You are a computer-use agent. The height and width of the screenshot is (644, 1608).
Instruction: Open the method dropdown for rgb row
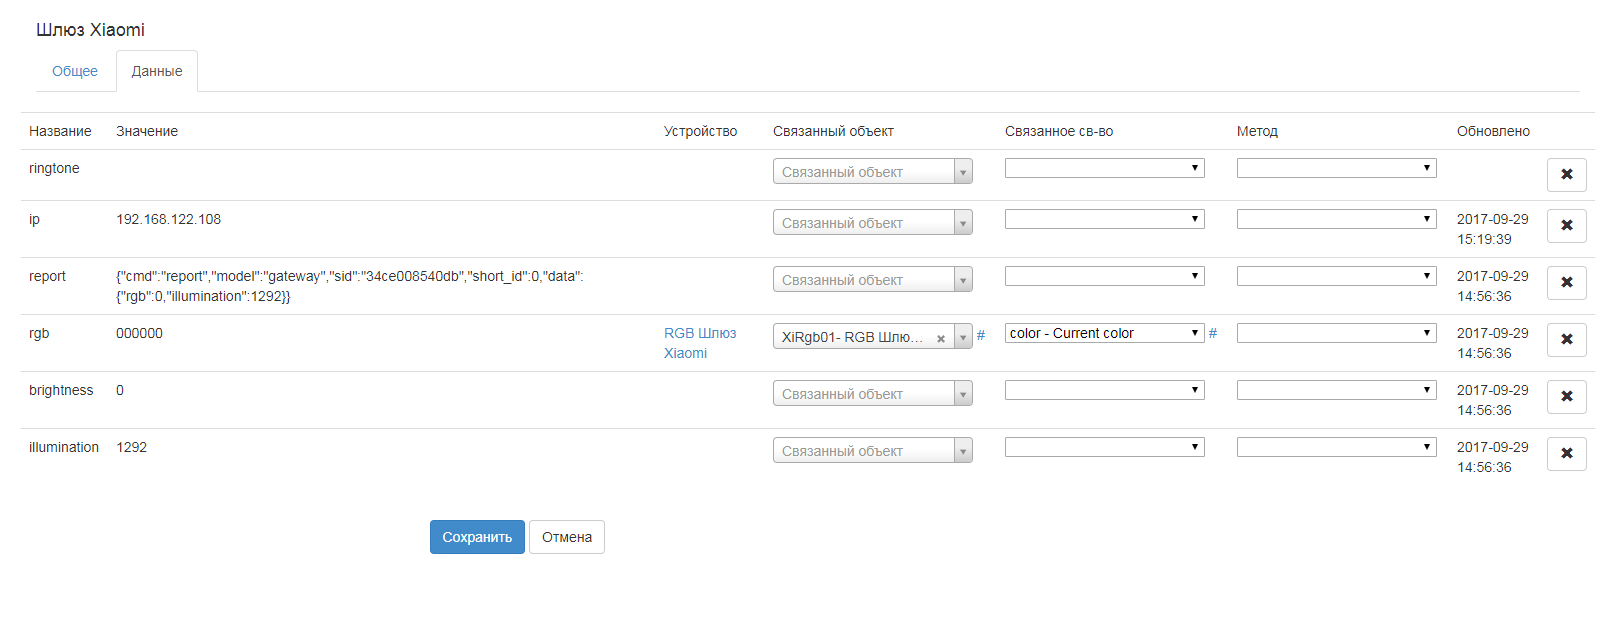pos(1336,333)
